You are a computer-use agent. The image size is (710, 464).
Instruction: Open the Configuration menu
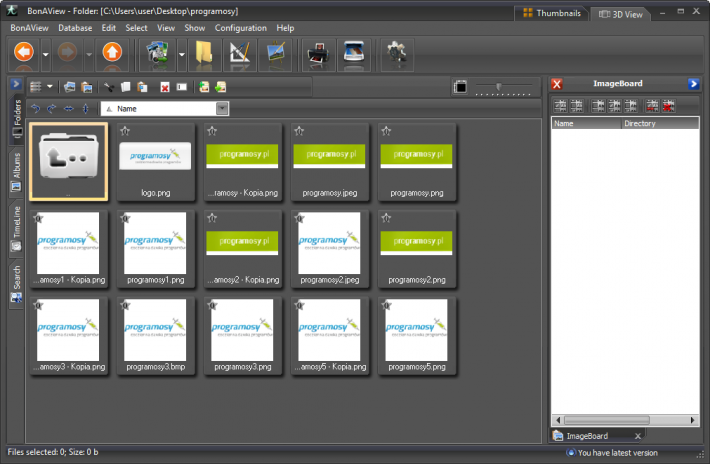pyautogui.click(x=240, y=28)
